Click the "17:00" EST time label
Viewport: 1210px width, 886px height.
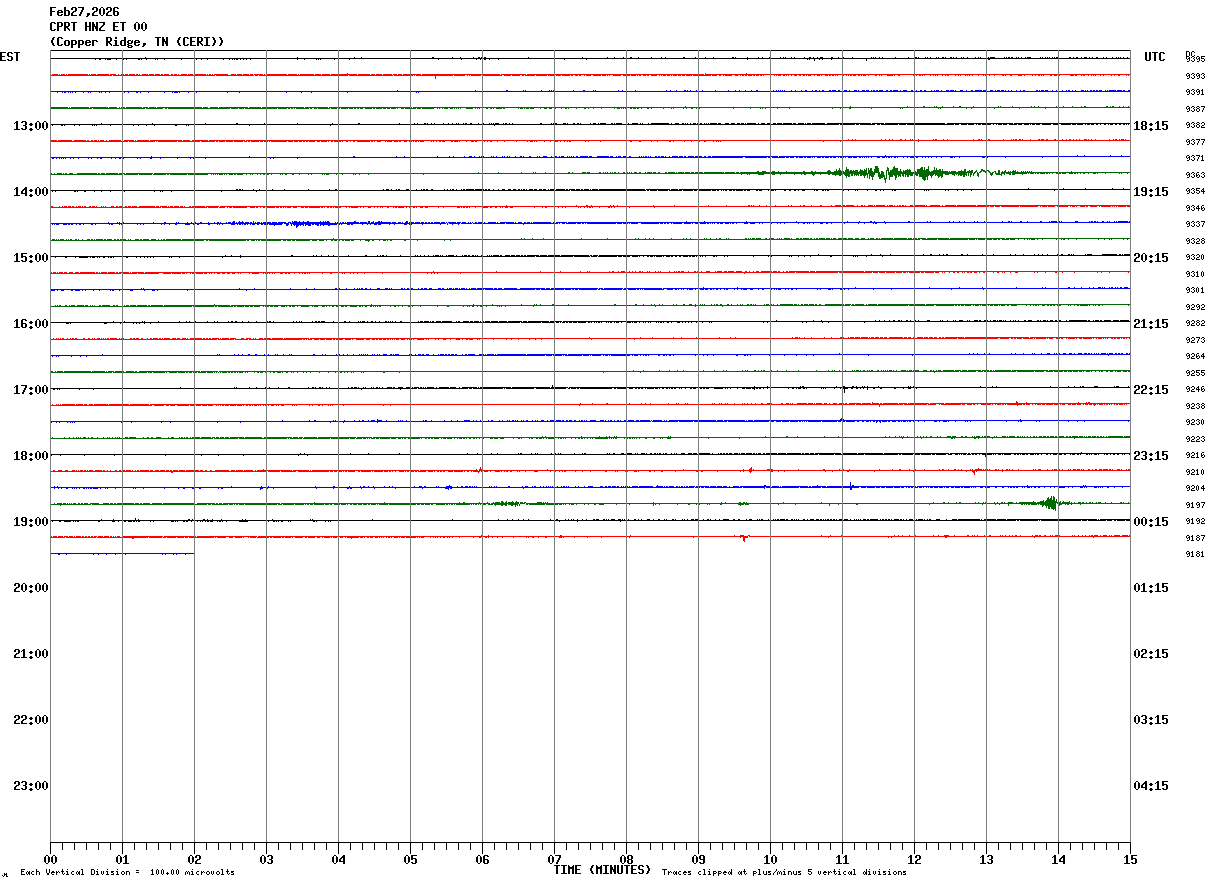tap(30, 390)
